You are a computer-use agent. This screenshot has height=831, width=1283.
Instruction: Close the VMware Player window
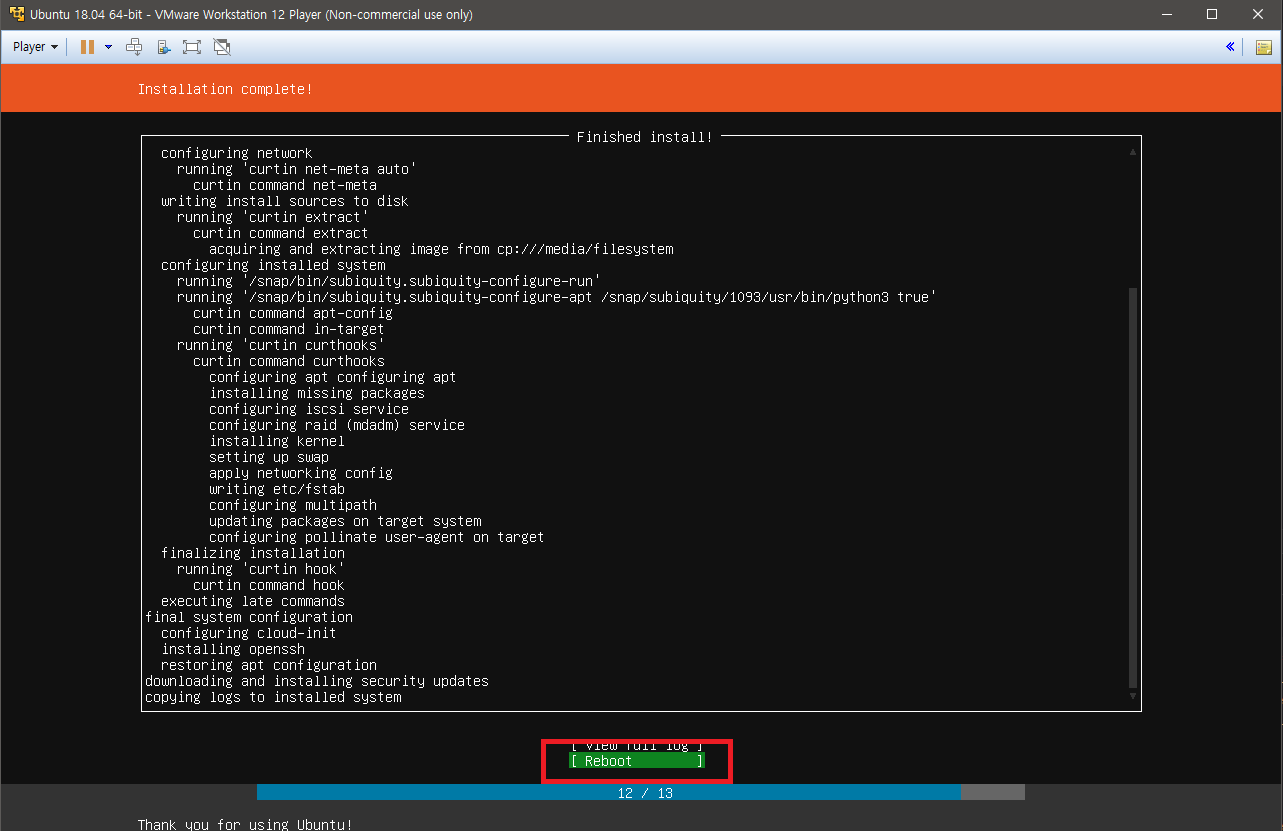1258,15
